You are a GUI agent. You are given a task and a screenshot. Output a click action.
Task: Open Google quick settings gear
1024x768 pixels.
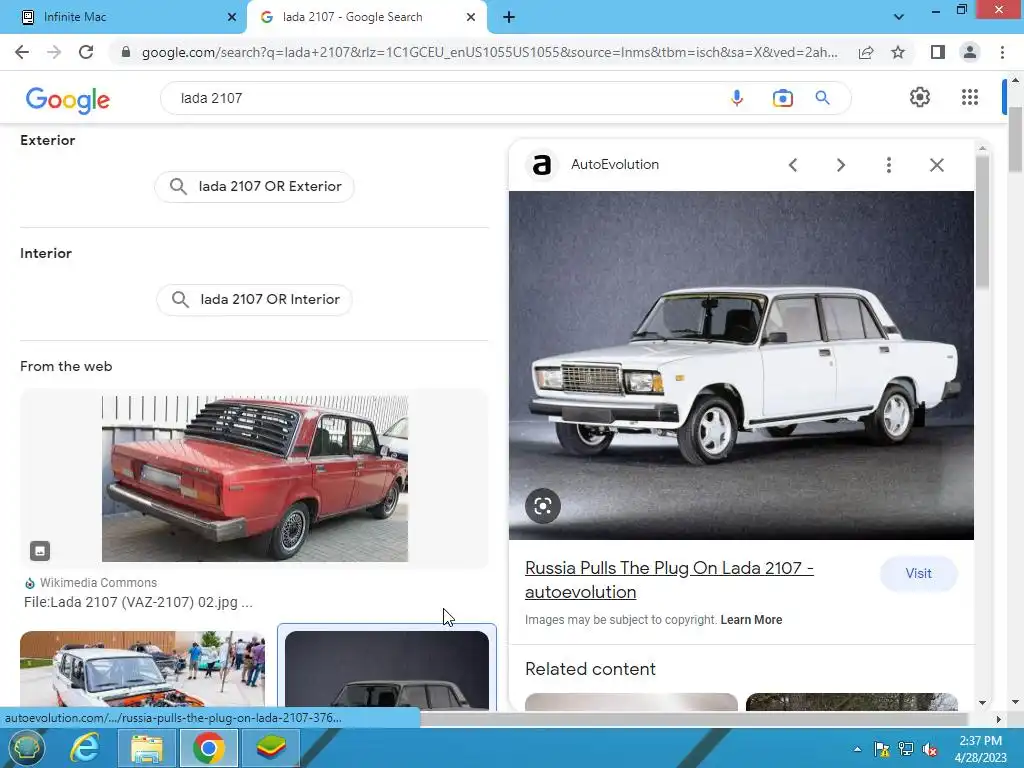920,97
